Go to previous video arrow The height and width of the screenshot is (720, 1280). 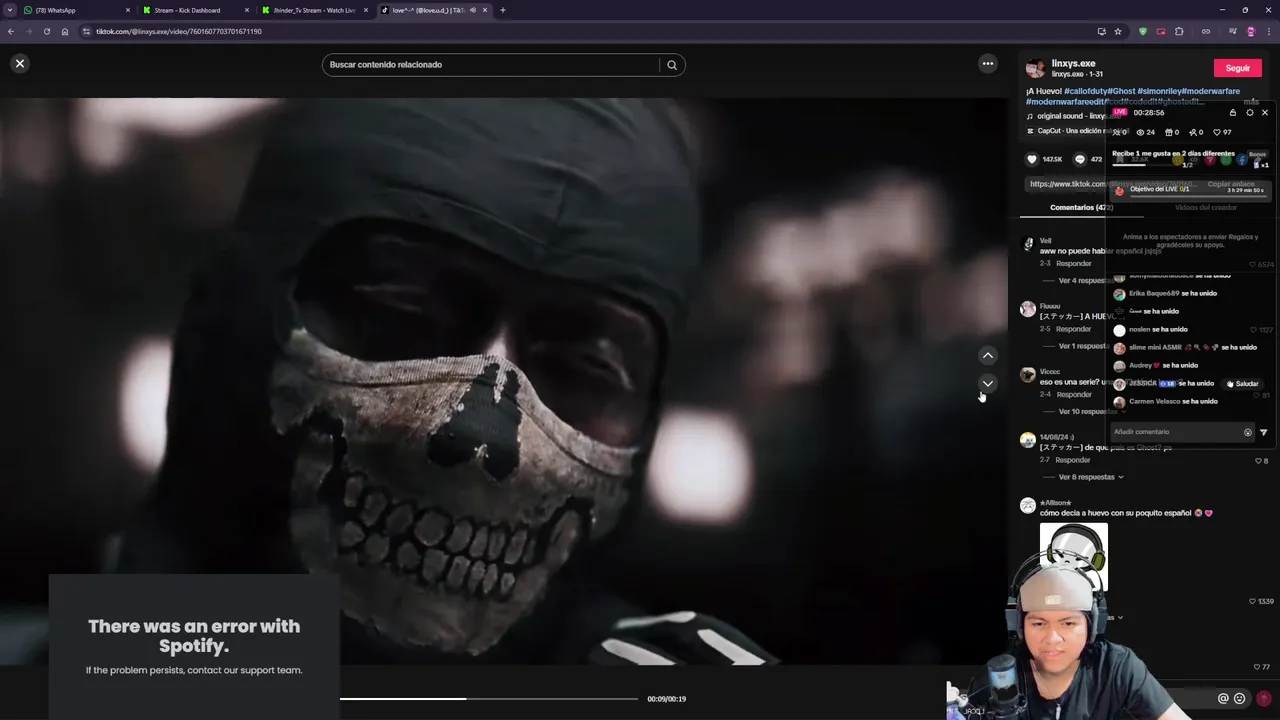(988, 355)
